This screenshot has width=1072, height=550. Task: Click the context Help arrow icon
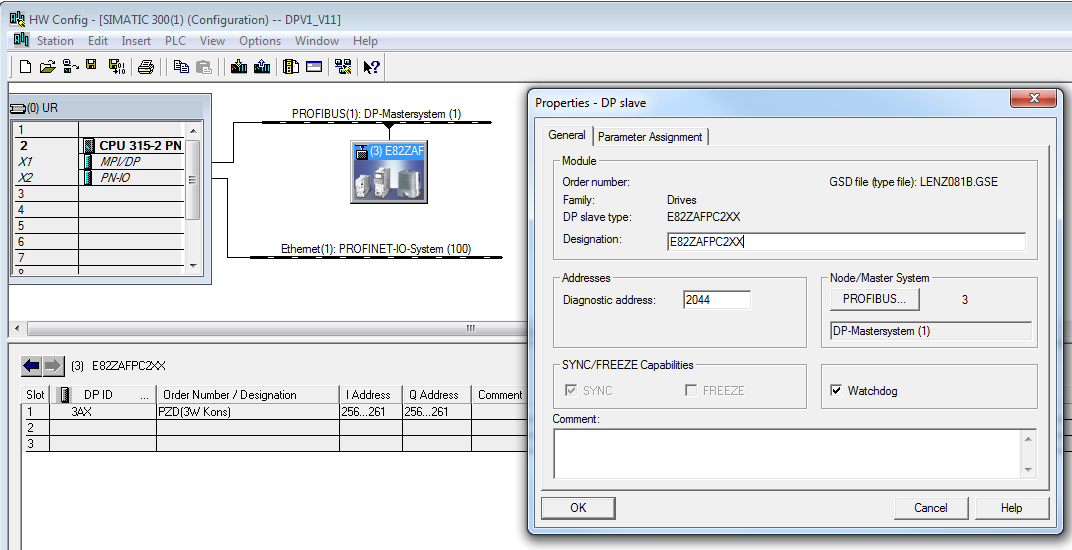[371, 67]
